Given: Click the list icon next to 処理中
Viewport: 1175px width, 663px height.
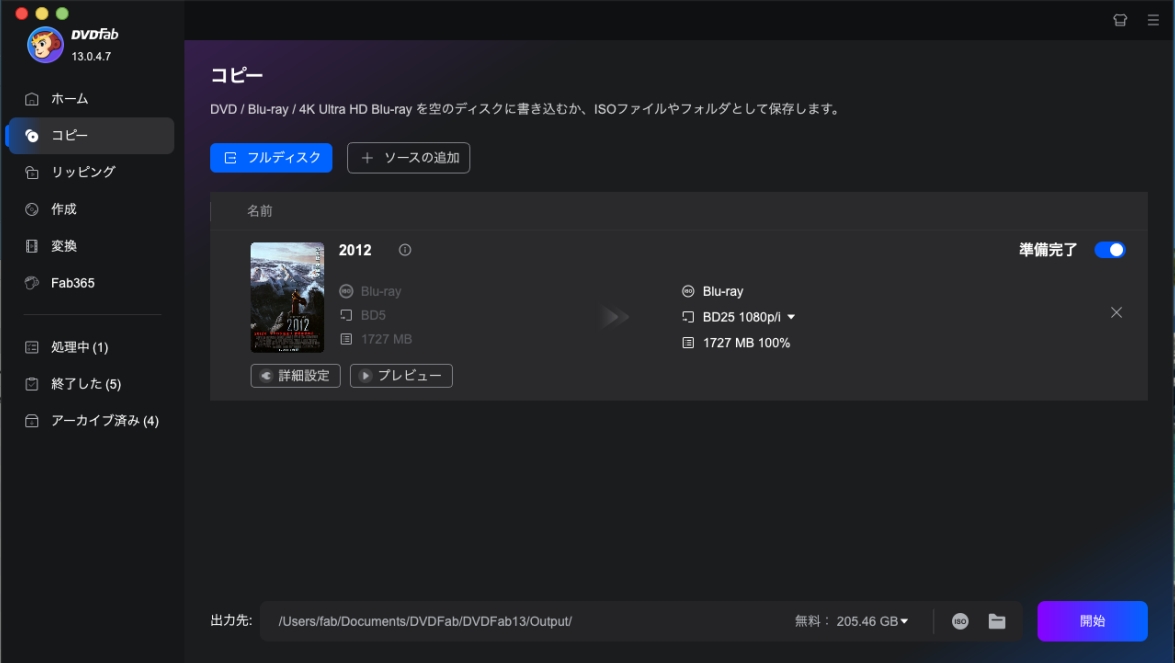Looking at the screenshot, I should click(x=31, y=347).
